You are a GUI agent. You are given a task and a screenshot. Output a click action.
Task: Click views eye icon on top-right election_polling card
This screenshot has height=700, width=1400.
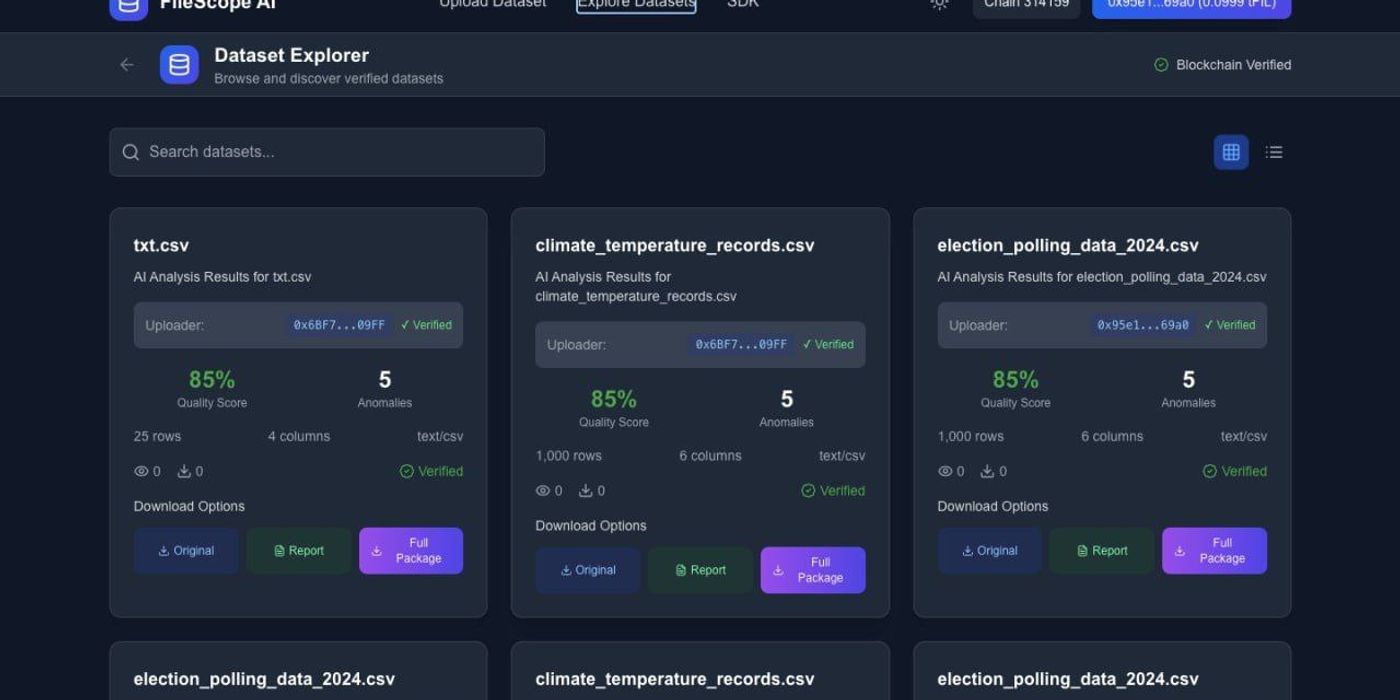pos(945,471)
